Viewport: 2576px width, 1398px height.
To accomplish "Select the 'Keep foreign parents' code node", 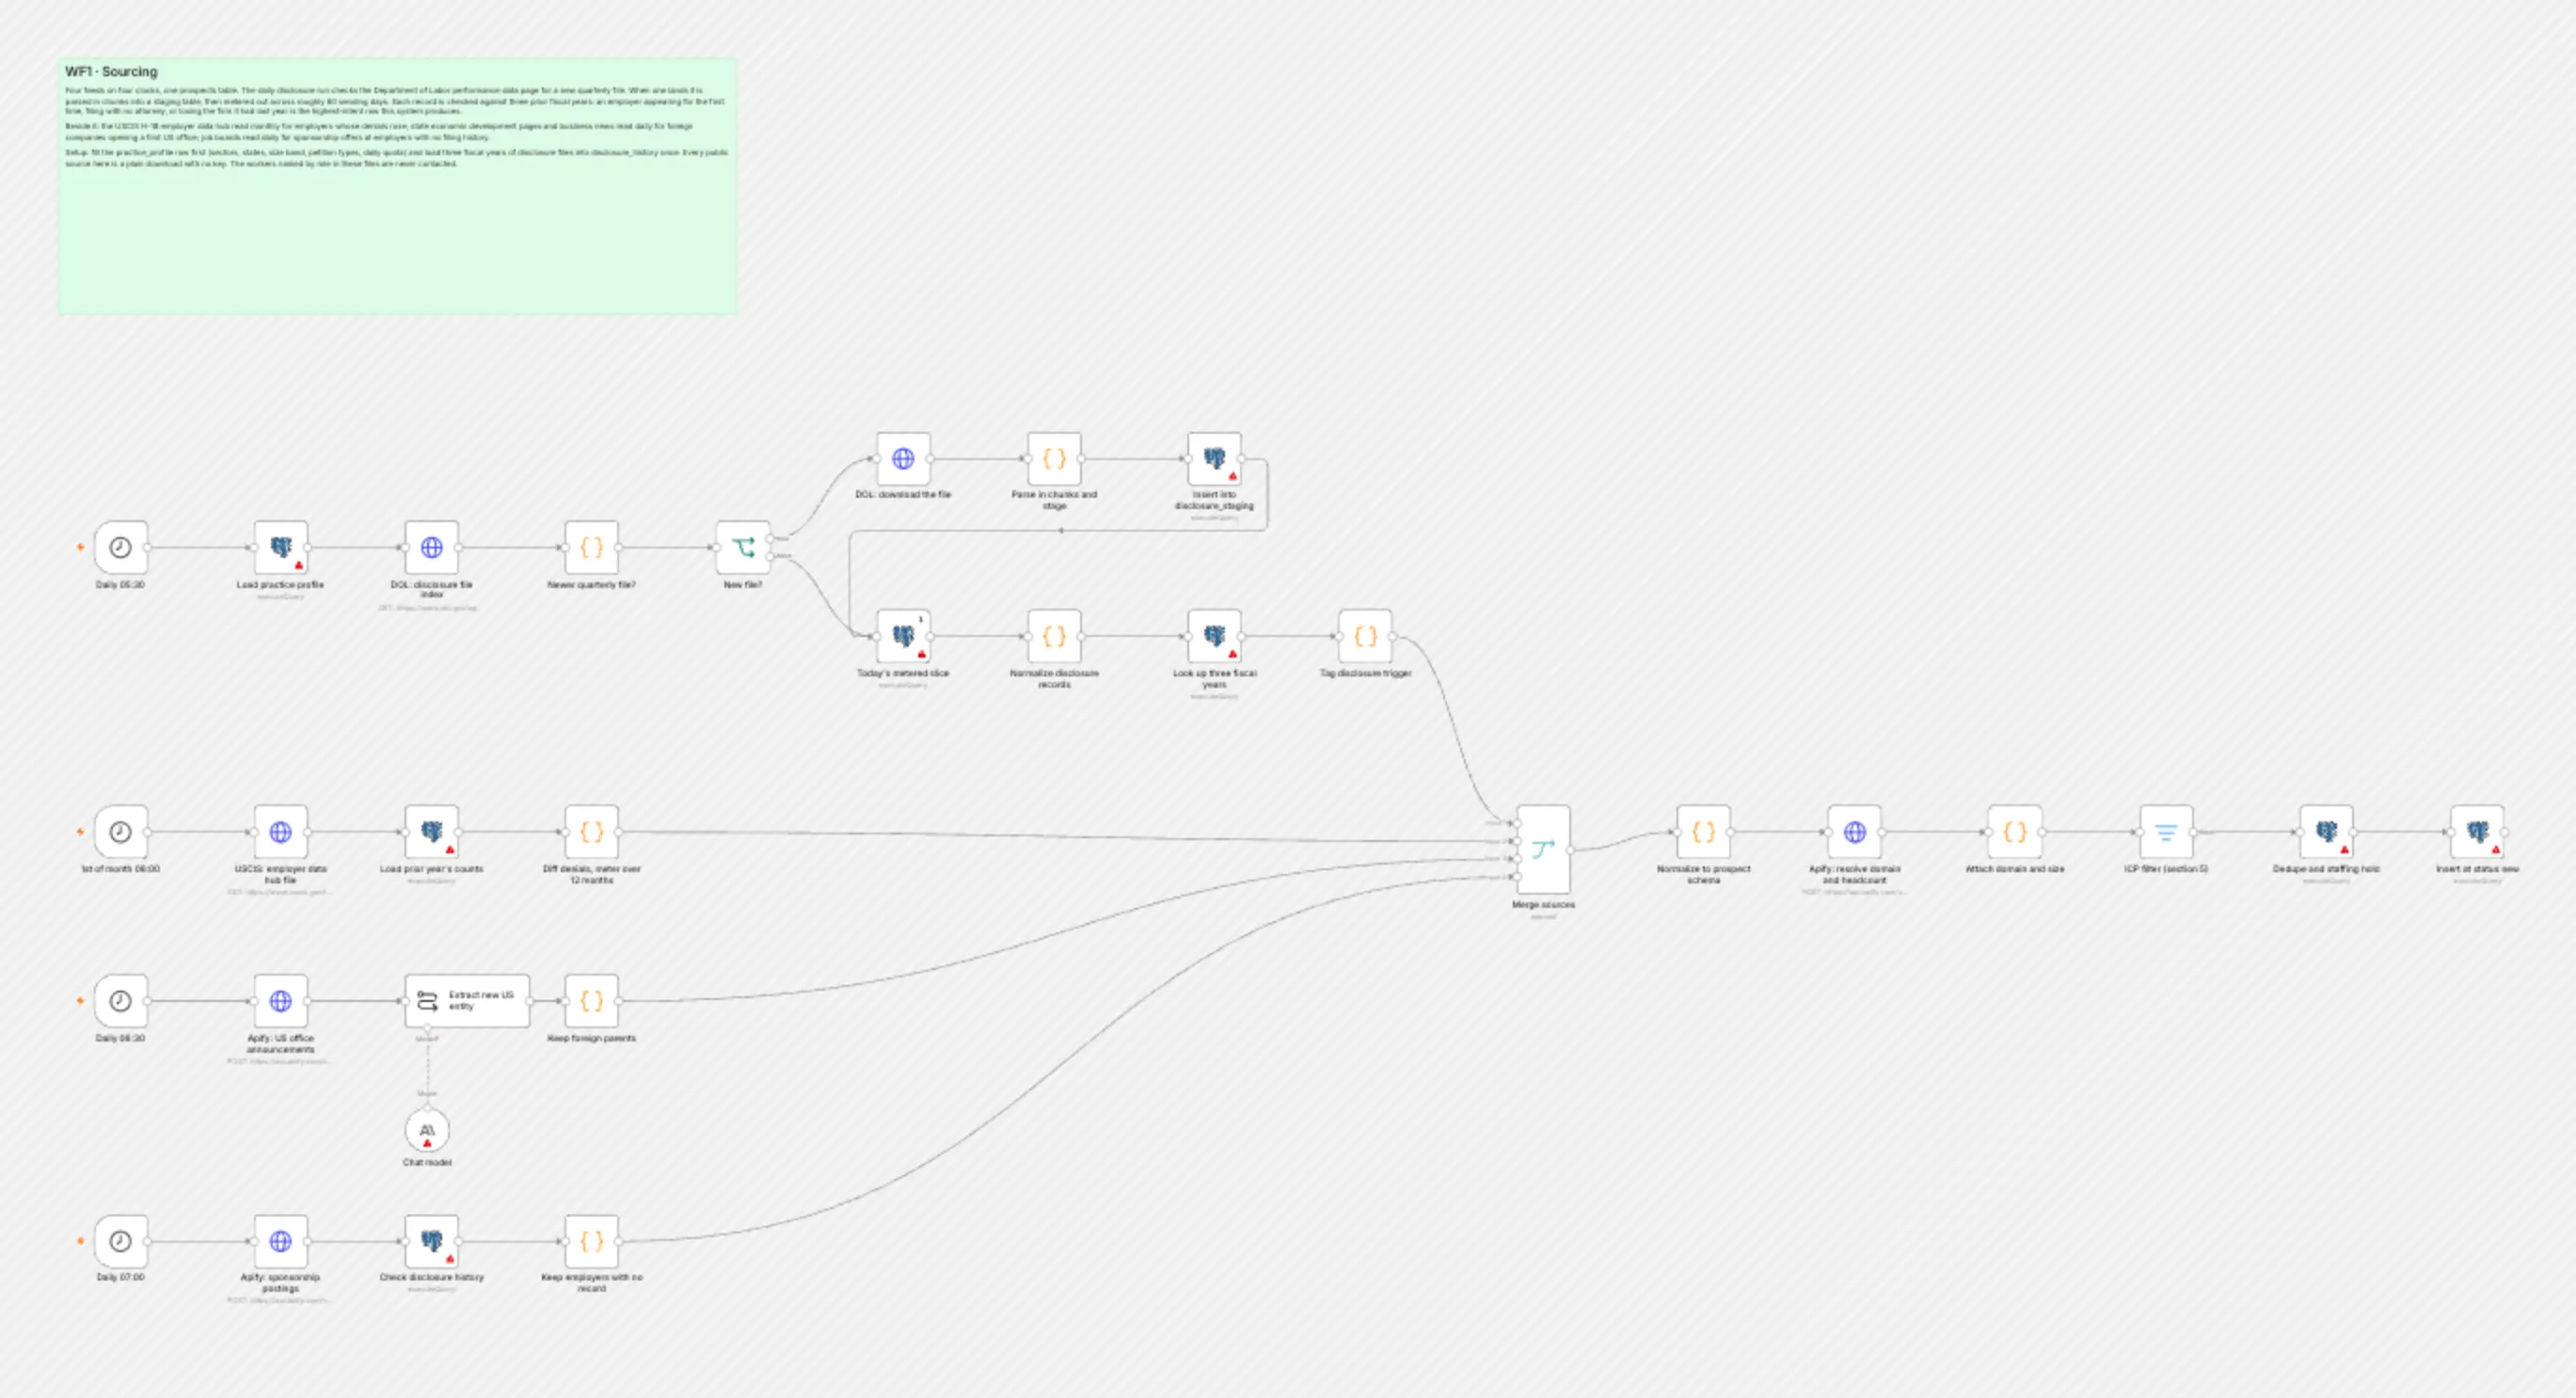I will (592, 1001).
